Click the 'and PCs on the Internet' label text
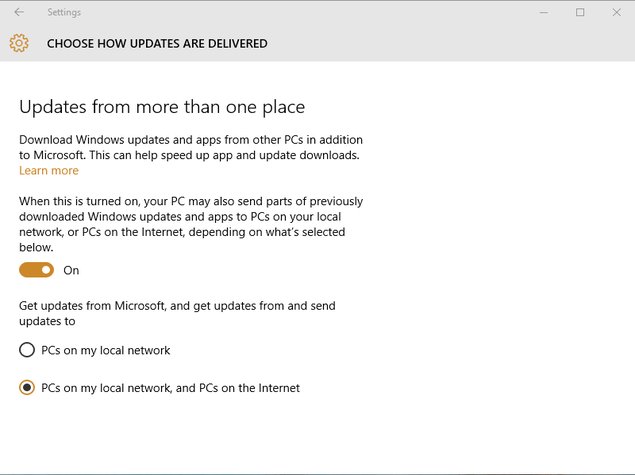The image size is (635, 475). (238, 388)
